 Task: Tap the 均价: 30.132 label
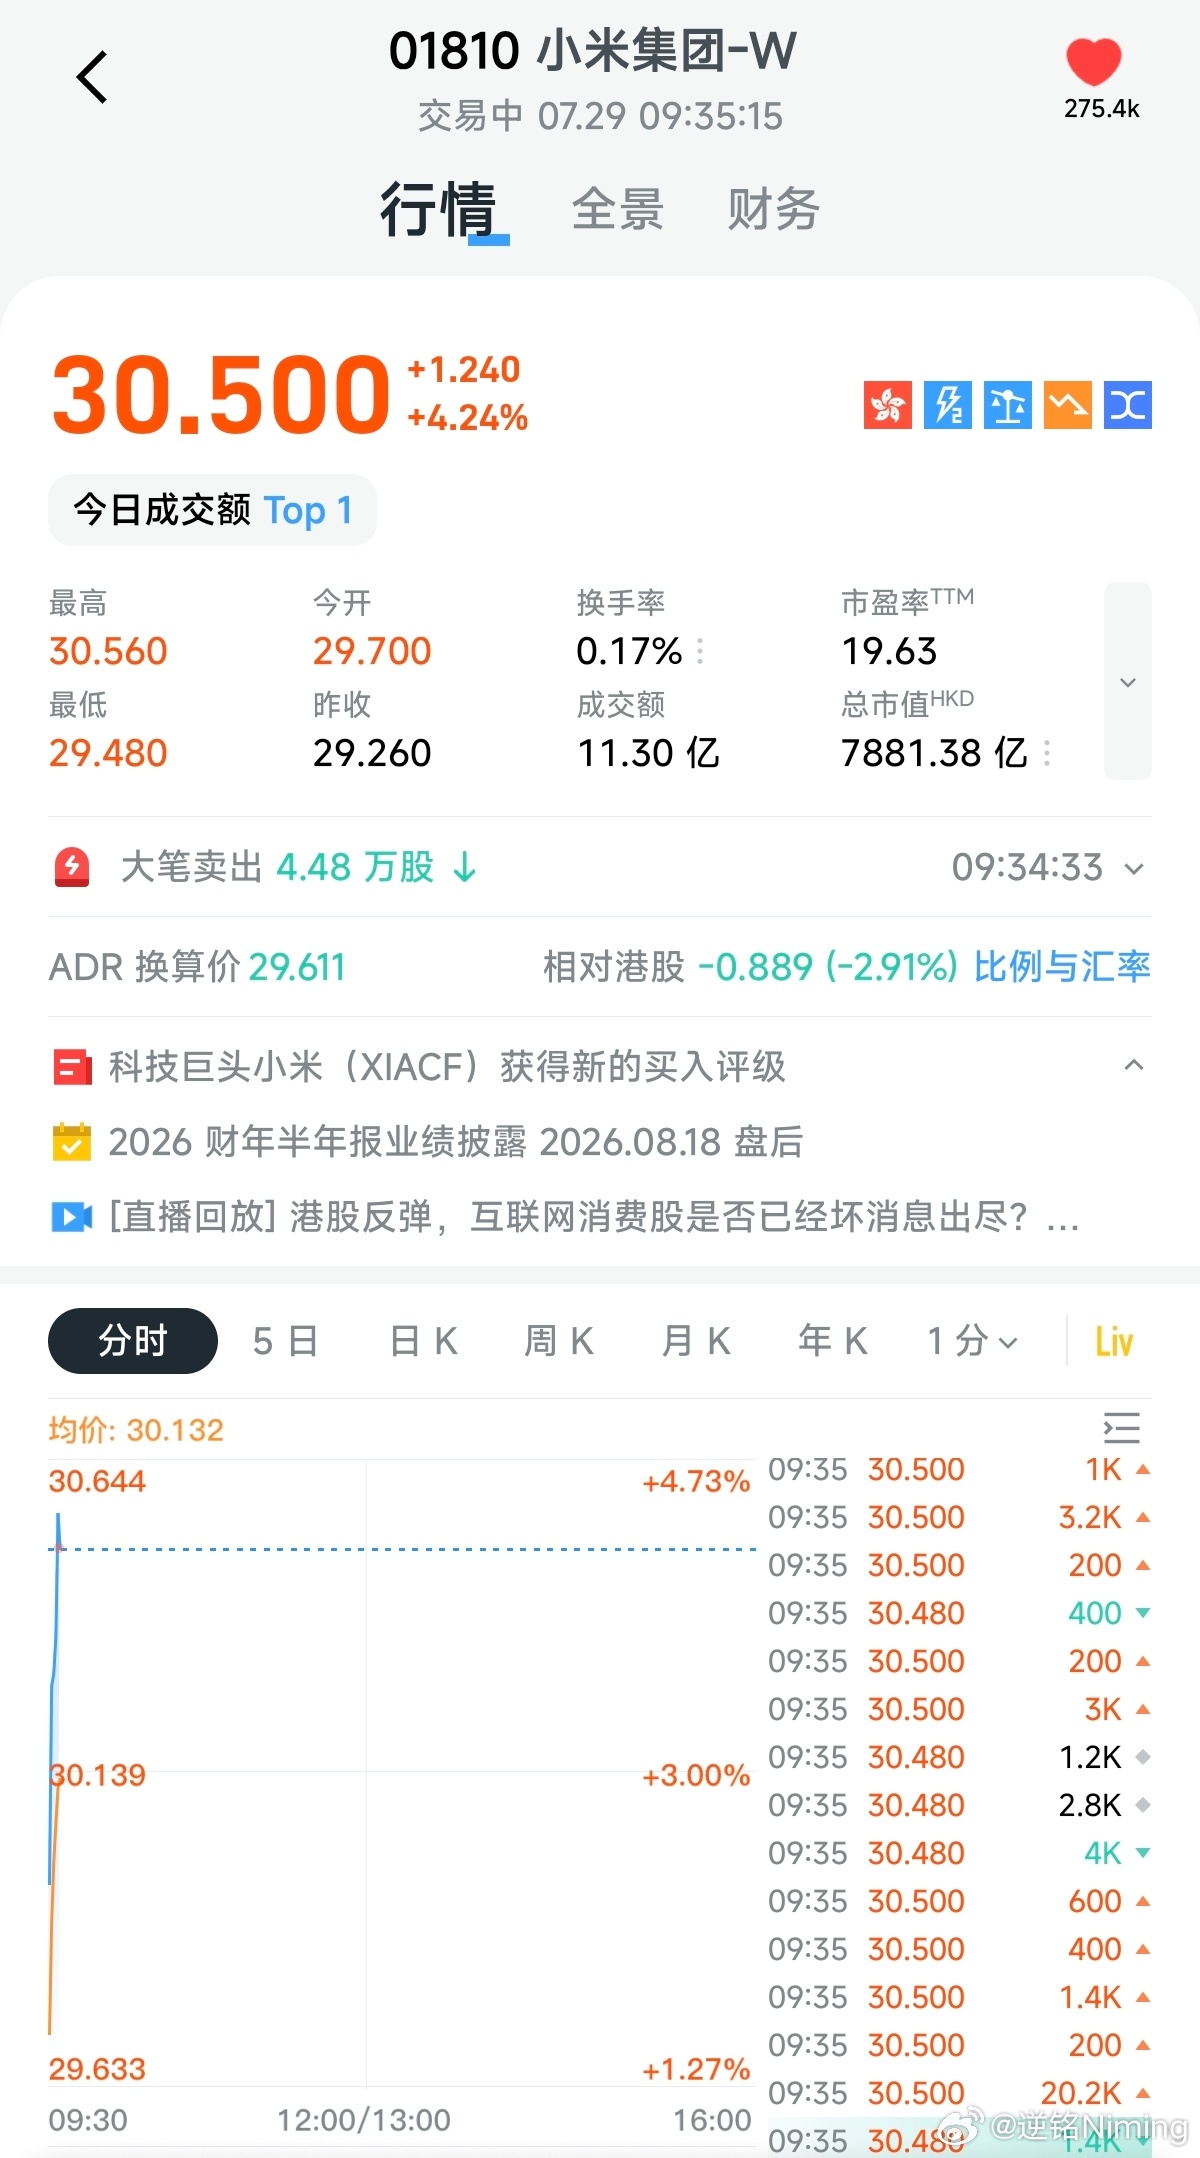pos(136,1430)
